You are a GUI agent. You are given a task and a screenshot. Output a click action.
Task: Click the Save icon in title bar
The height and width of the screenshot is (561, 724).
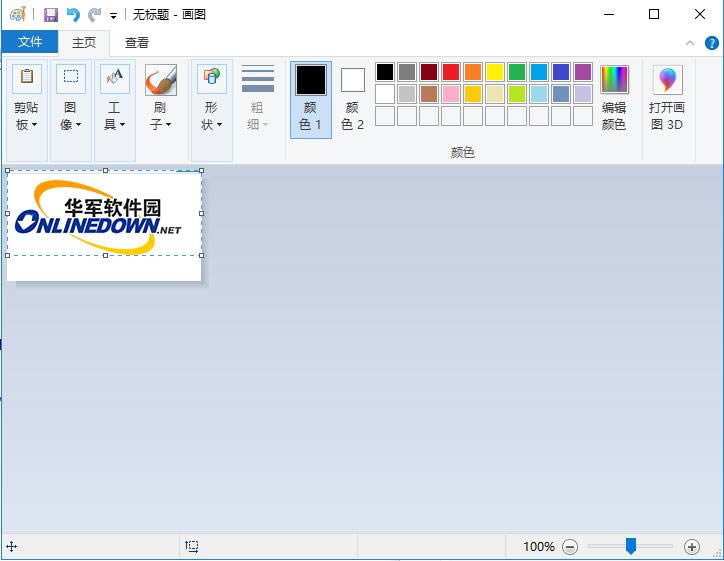[51, 15]
